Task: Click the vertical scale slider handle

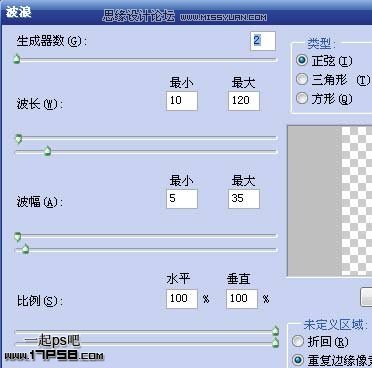Action: pyautogui.click(x=275, y=342)
